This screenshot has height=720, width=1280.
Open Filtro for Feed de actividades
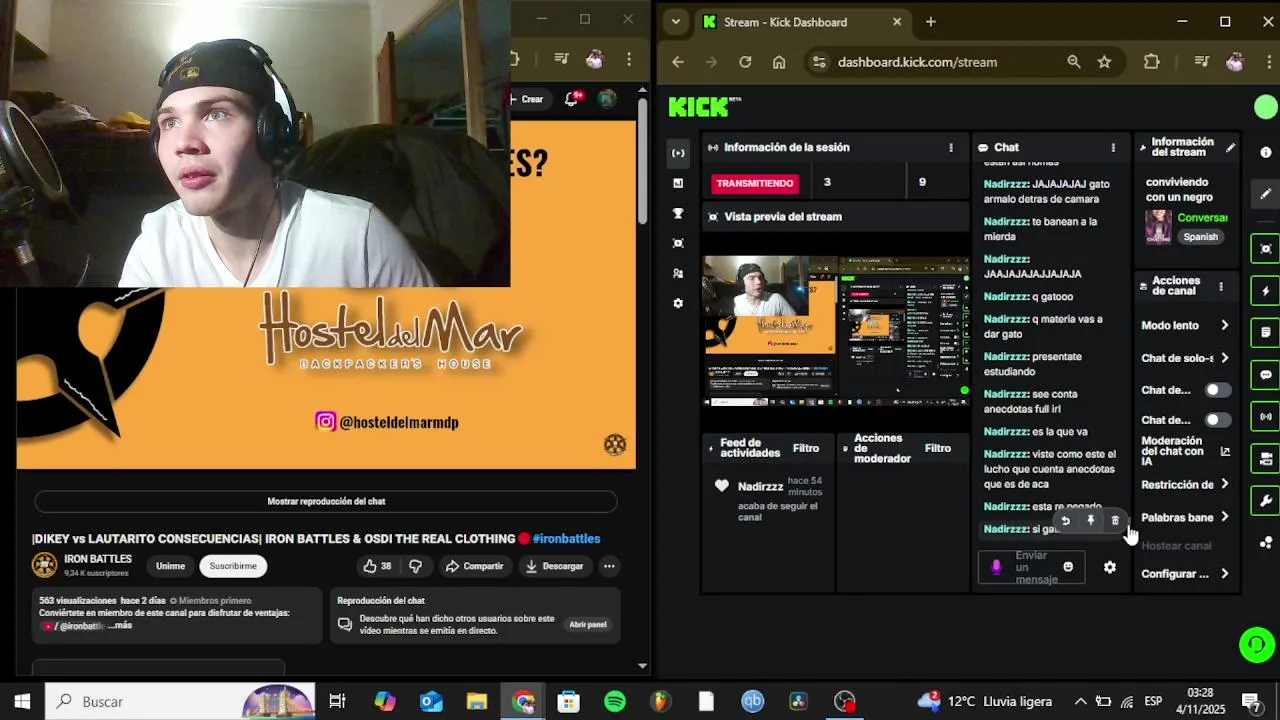[806, 448]
